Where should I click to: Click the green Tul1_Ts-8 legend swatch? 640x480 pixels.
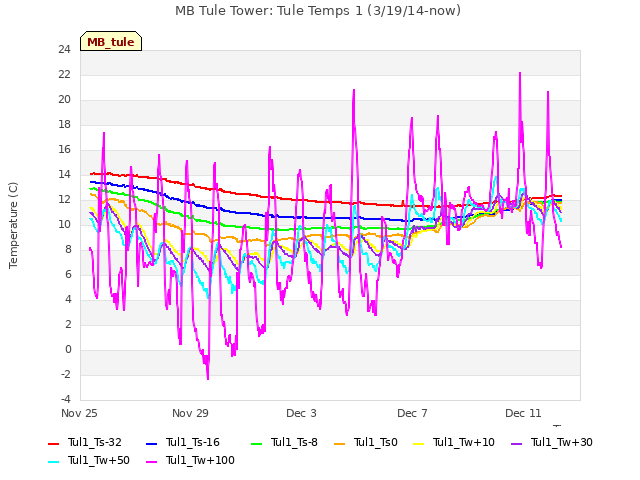[x=256, y=443]
